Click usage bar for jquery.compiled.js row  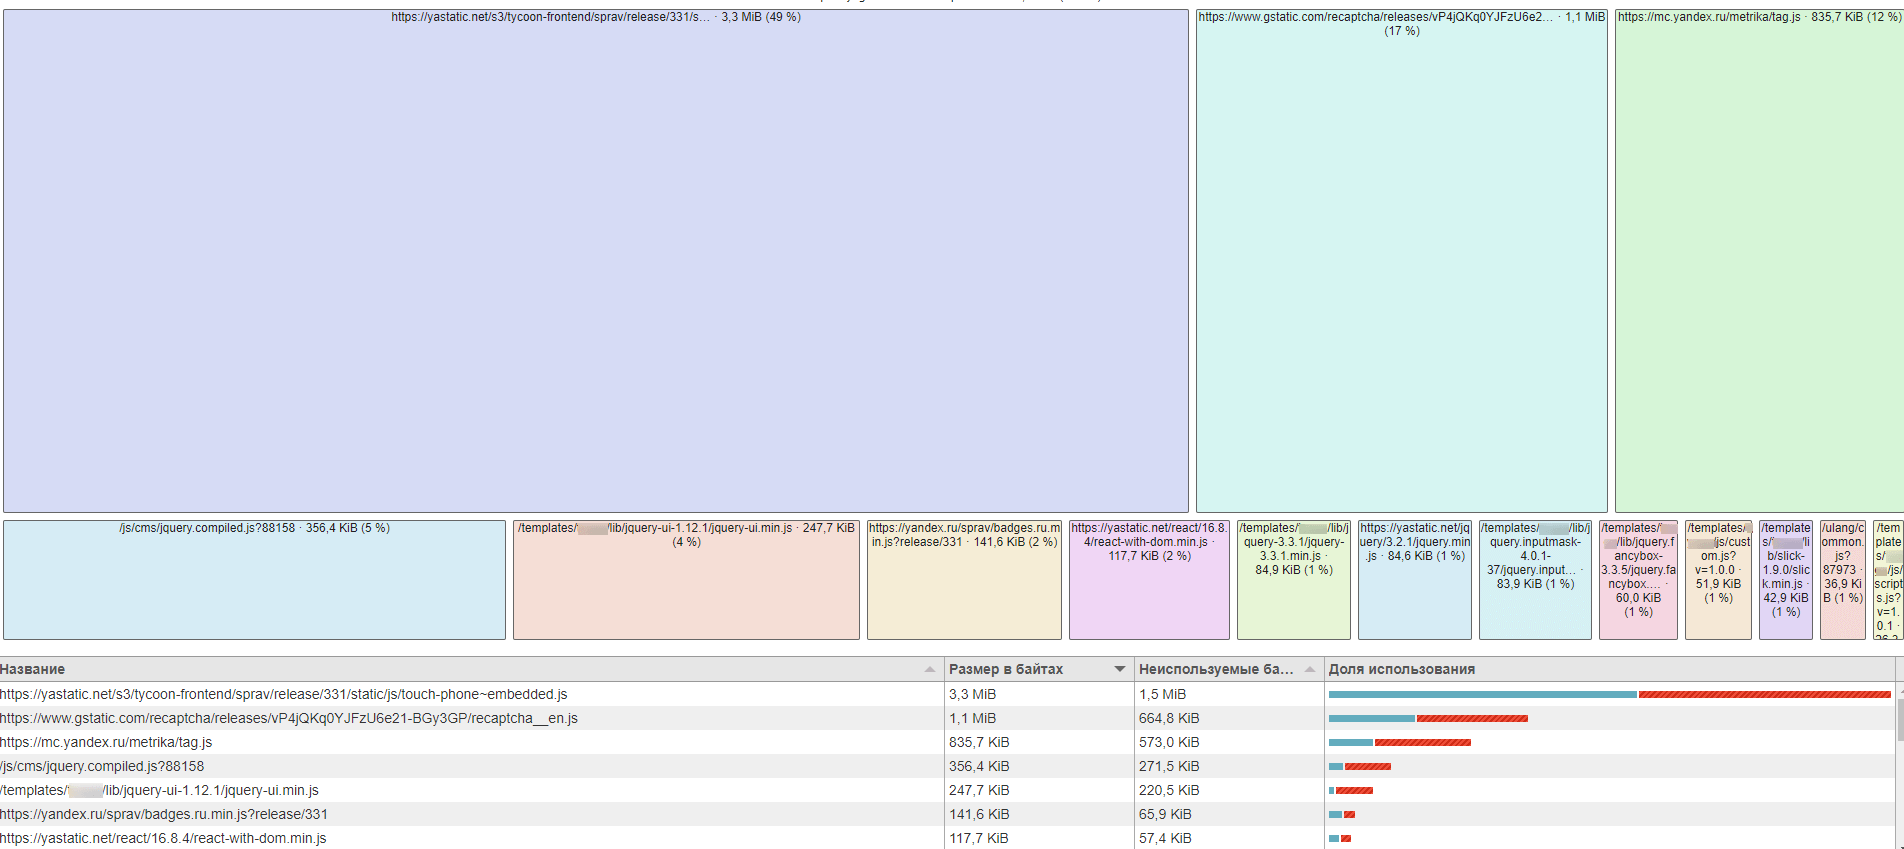(1360, 766)
